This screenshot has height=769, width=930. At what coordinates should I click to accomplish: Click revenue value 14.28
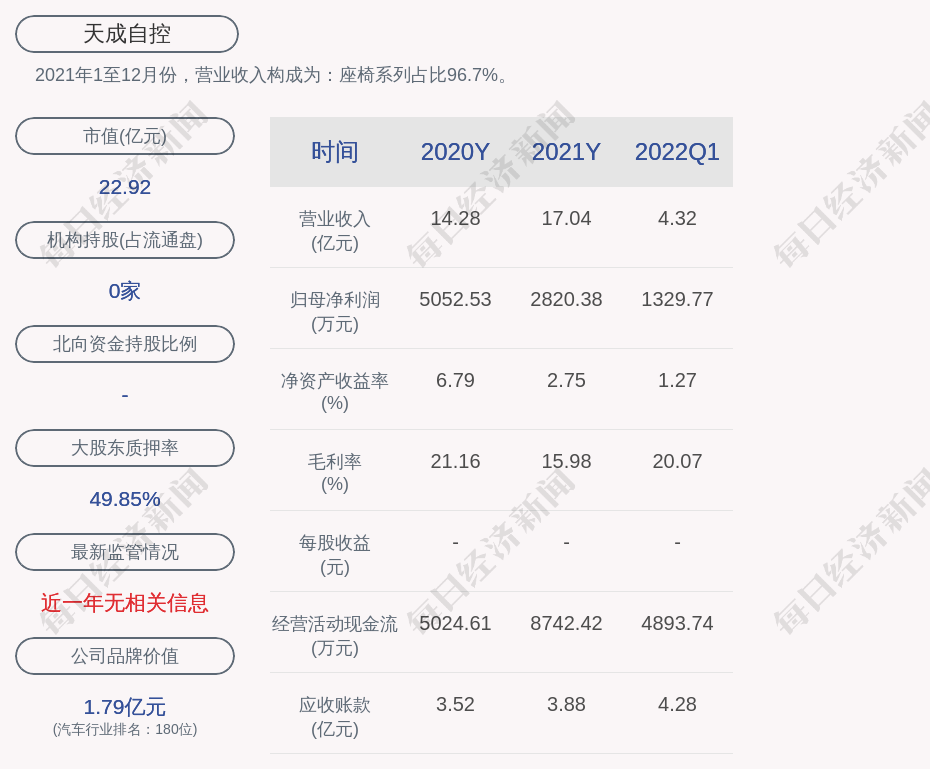[x=455, y=218]
